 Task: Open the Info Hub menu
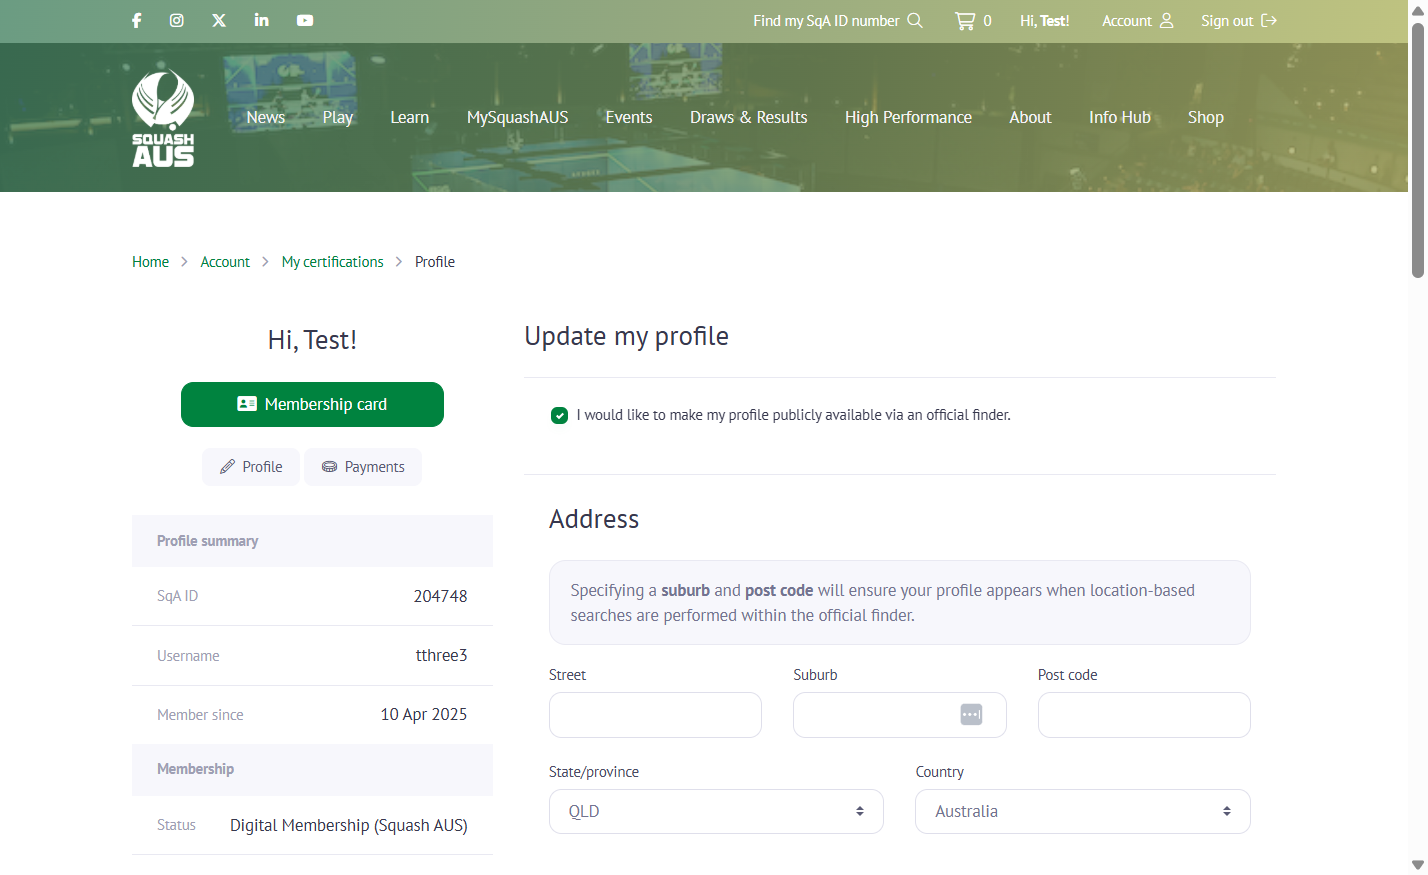point(1120,117)
